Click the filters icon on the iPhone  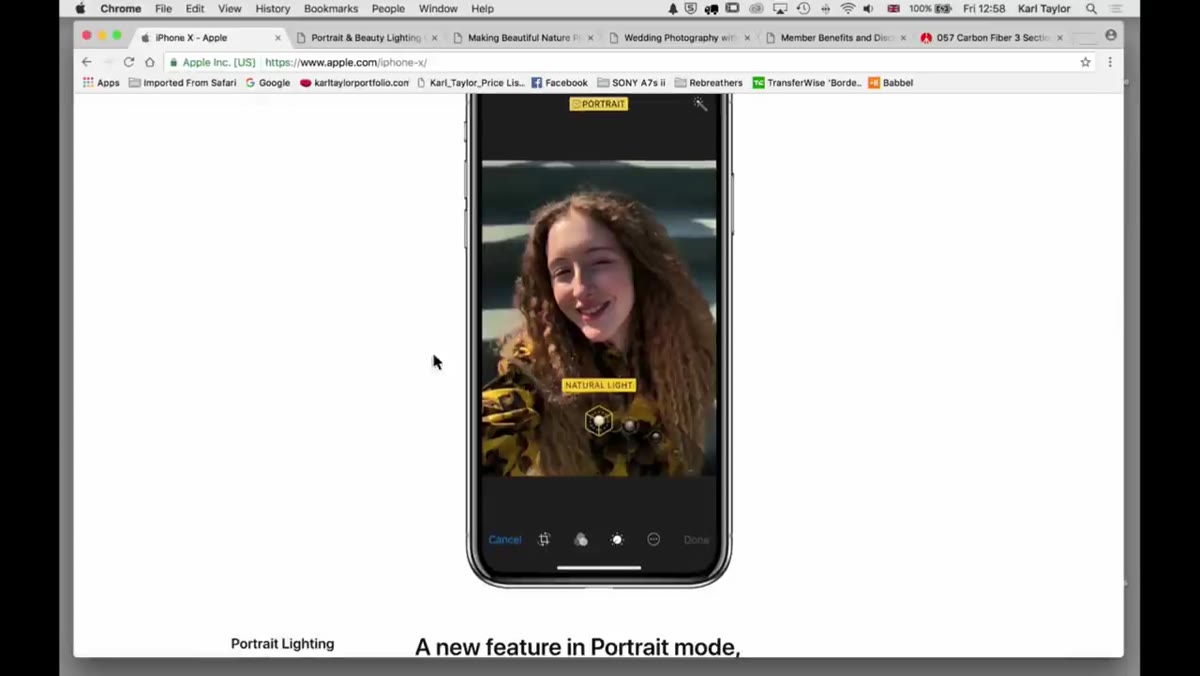[581, 540]
